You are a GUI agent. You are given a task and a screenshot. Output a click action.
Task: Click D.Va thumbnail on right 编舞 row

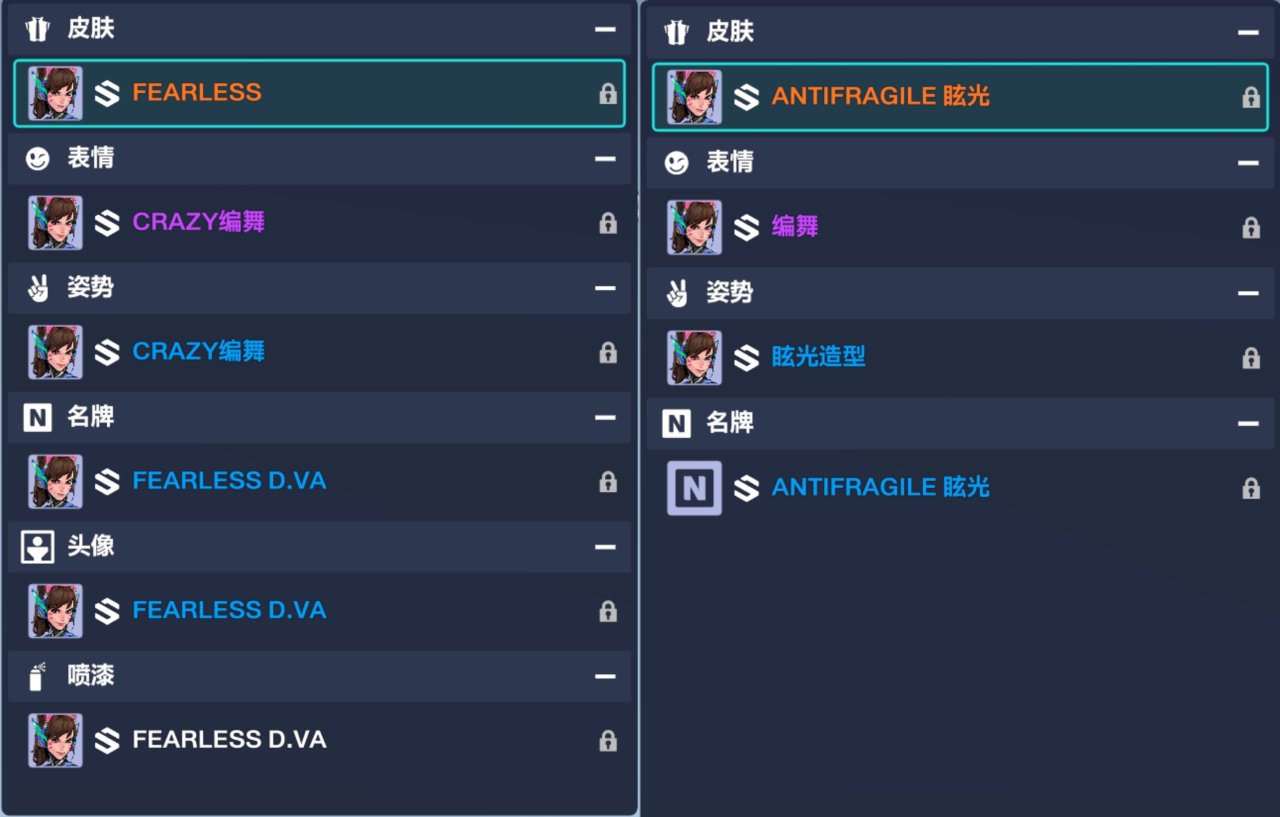[x=694, y=228]
